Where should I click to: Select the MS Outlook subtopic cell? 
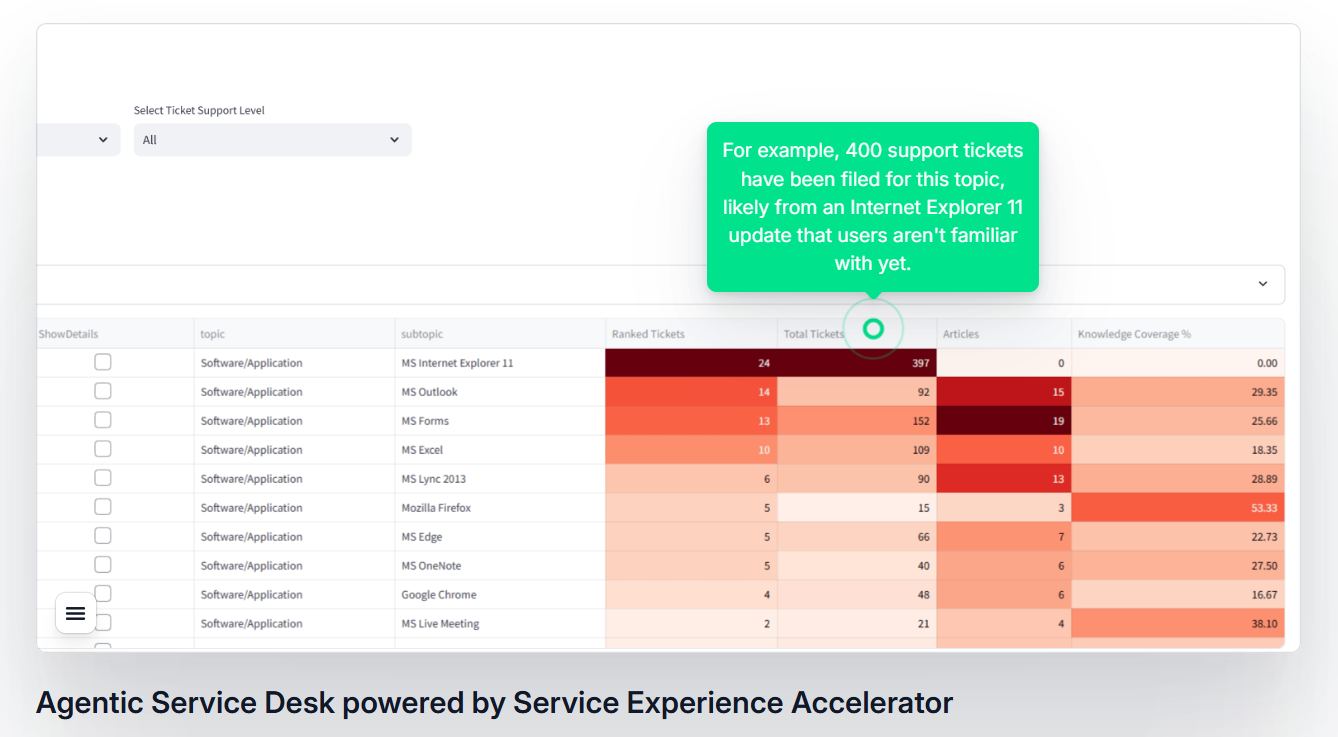pos(500,392)
